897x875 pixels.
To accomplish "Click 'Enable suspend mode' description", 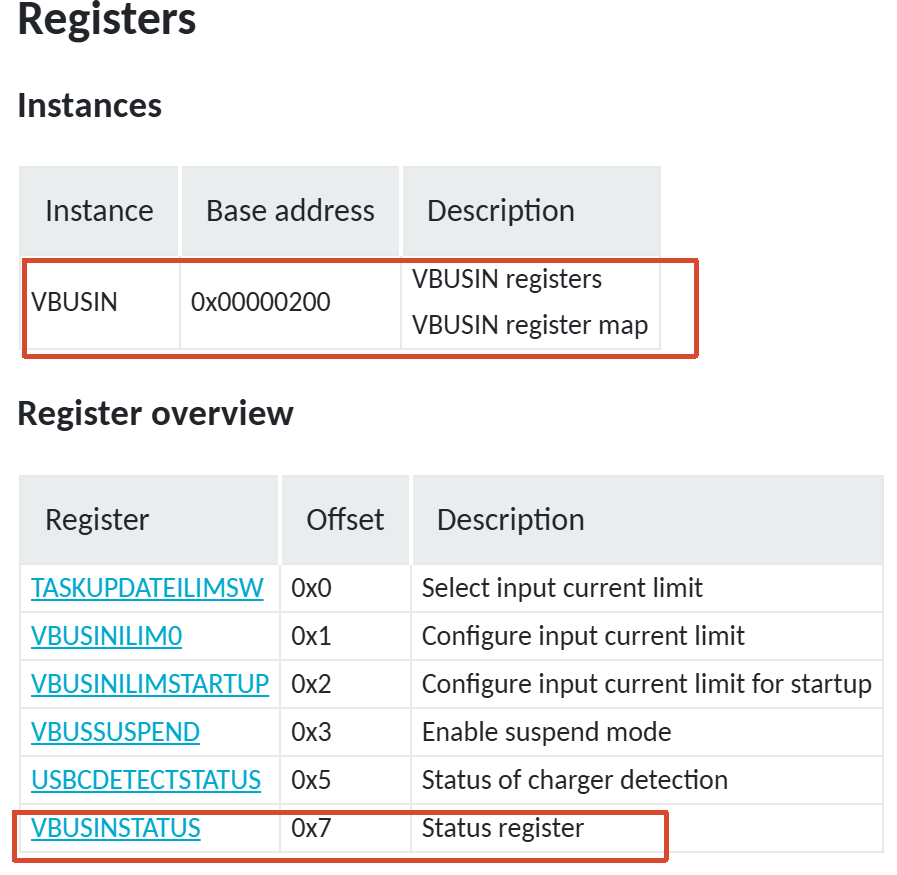I will pos(546,732).
